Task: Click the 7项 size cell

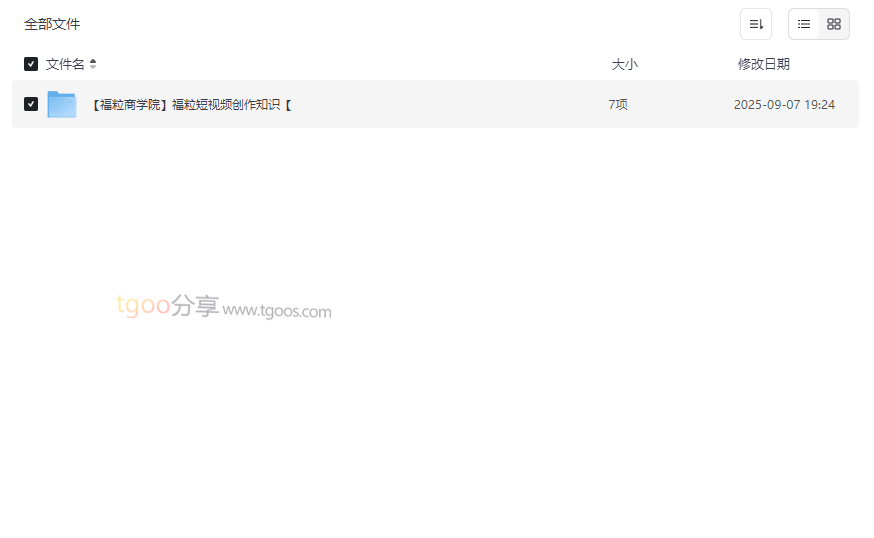Action: [x=618, y=104]
